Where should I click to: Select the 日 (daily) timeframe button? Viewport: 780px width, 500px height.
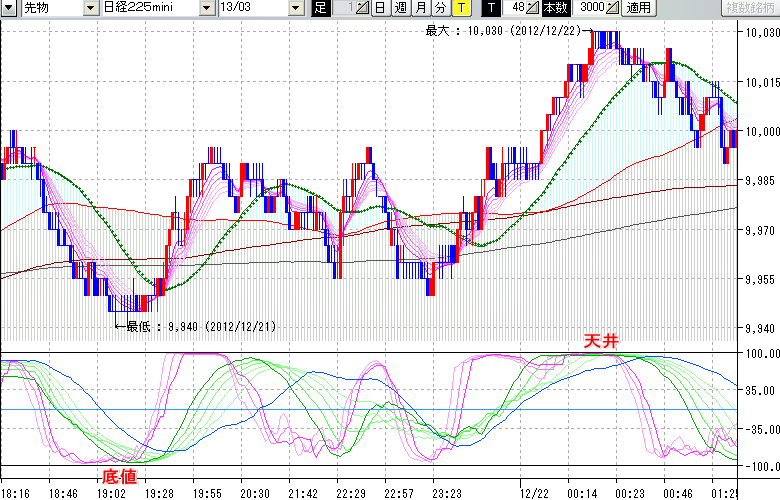[380, 8]
